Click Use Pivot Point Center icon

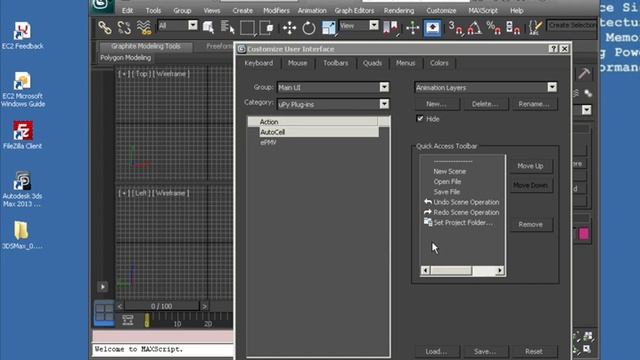click(x=390, y=28)
